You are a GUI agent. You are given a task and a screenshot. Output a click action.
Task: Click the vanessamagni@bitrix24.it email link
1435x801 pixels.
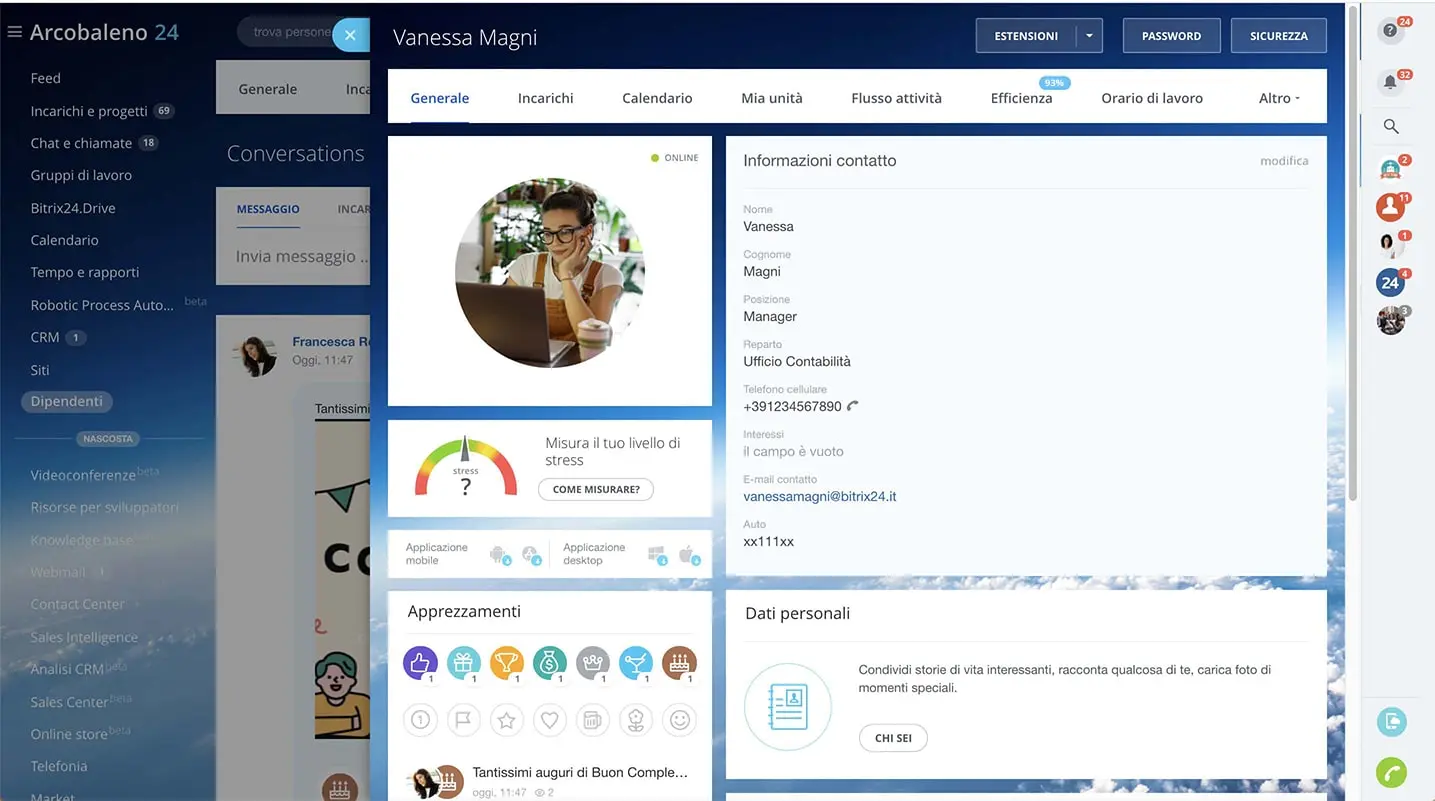tap(820, 496)
